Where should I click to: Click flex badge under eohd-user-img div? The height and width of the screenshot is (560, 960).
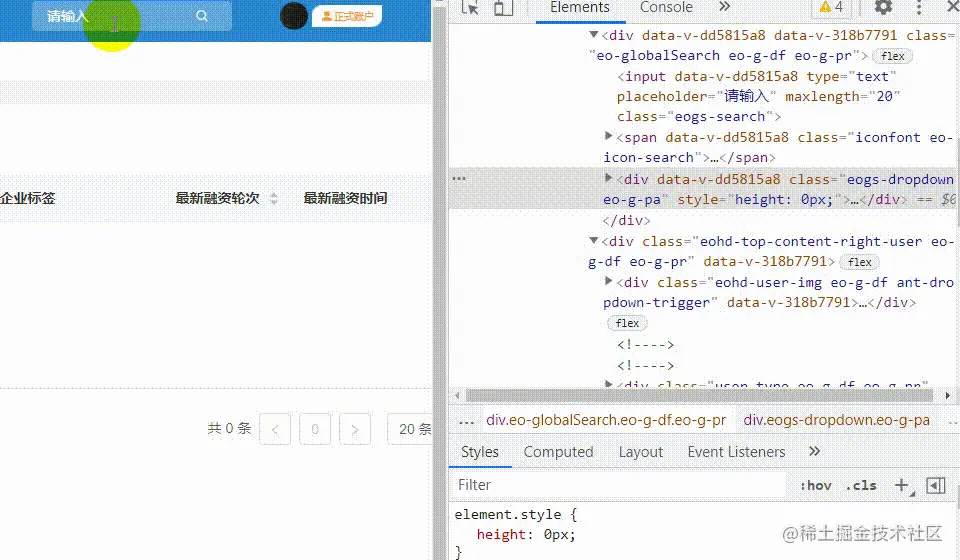click(x=627, y=323)
